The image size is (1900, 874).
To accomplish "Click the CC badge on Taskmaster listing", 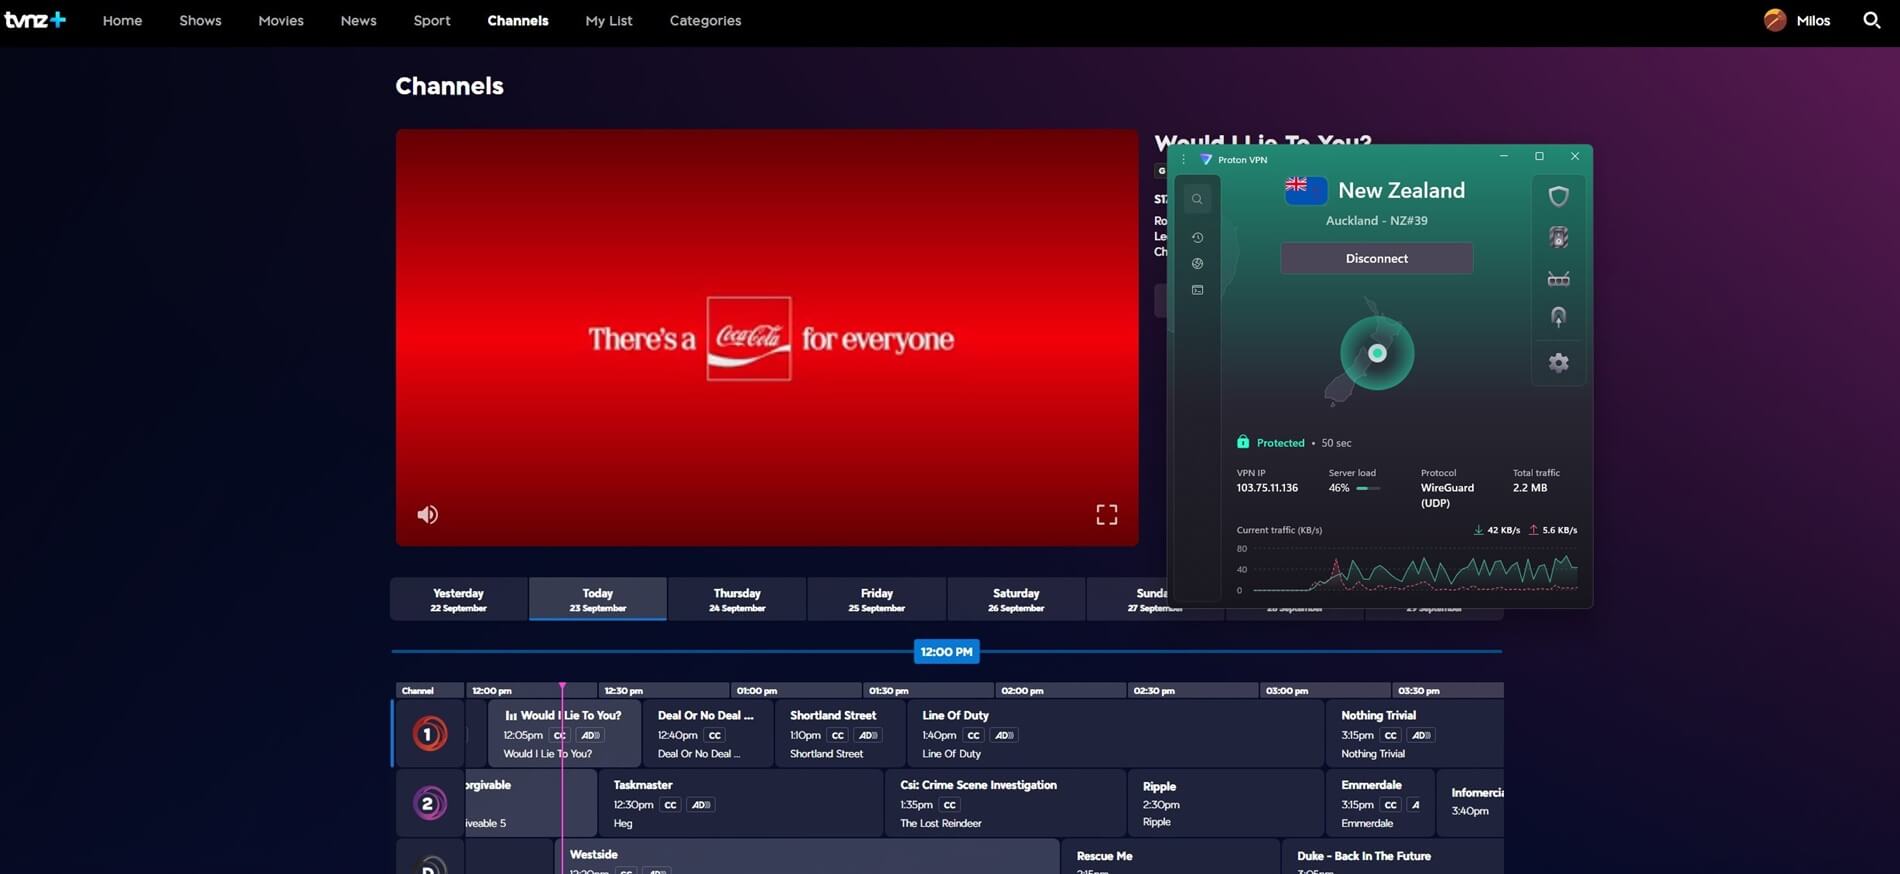I will (x=671, y=805).
